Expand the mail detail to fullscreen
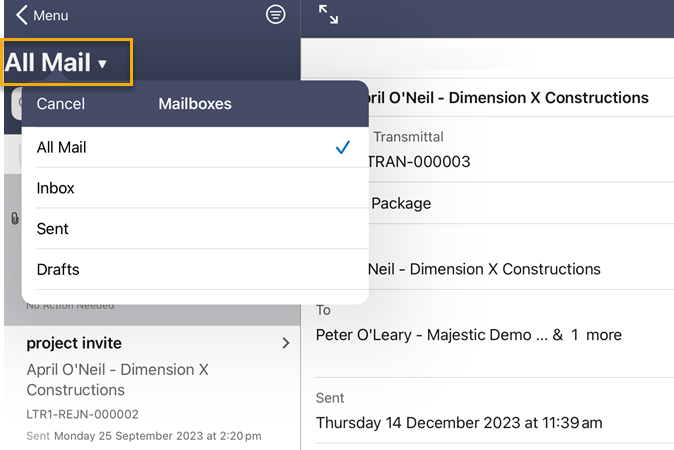The width and height of the screenshot is (674, 450). point(328,14)
